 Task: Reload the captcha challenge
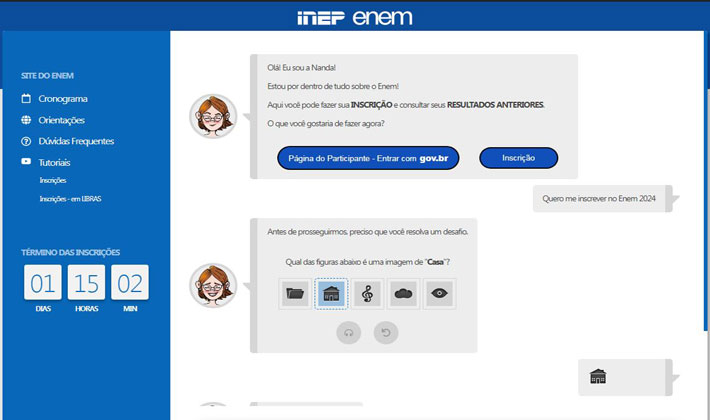pyautogui.click(x=386, y=333)
